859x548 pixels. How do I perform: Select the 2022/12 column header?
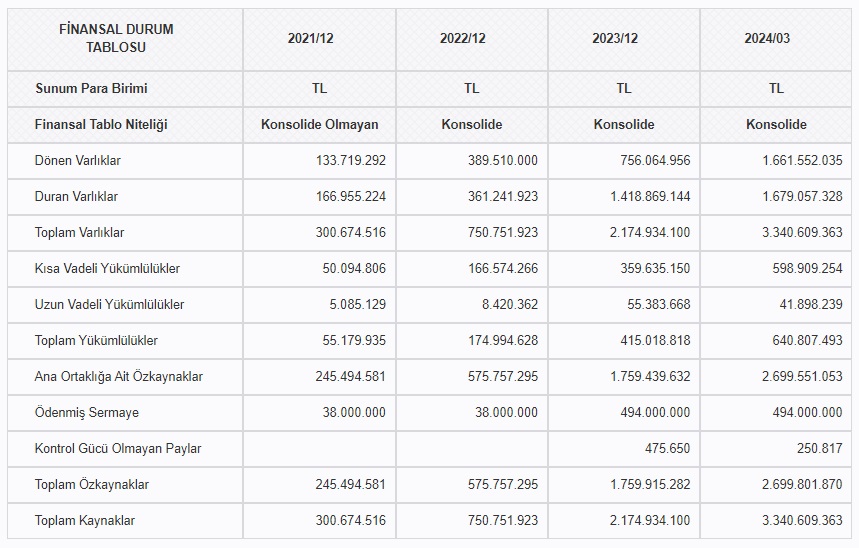pos(471,38)
